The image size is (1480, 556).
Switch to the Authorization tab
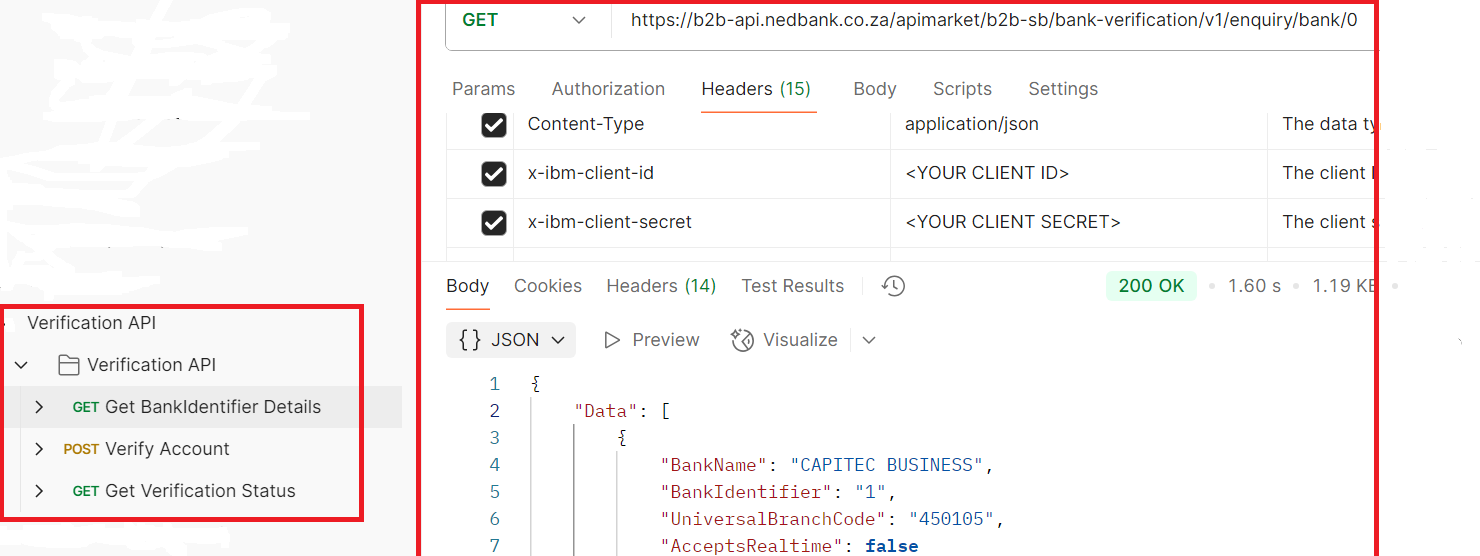tap(608, 89)
